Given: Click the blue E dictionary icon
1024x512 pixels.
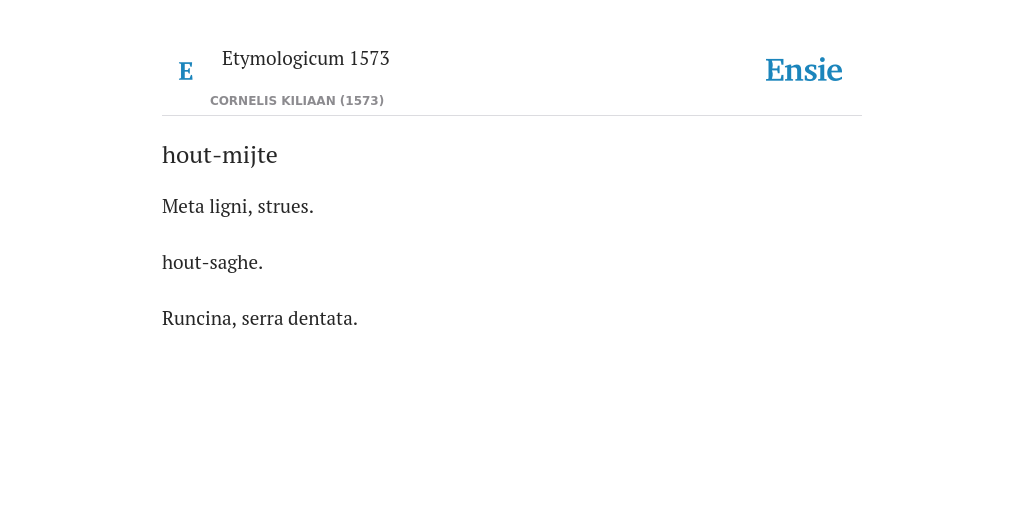Looking at the screenshot, I should (x=185, y=71).
